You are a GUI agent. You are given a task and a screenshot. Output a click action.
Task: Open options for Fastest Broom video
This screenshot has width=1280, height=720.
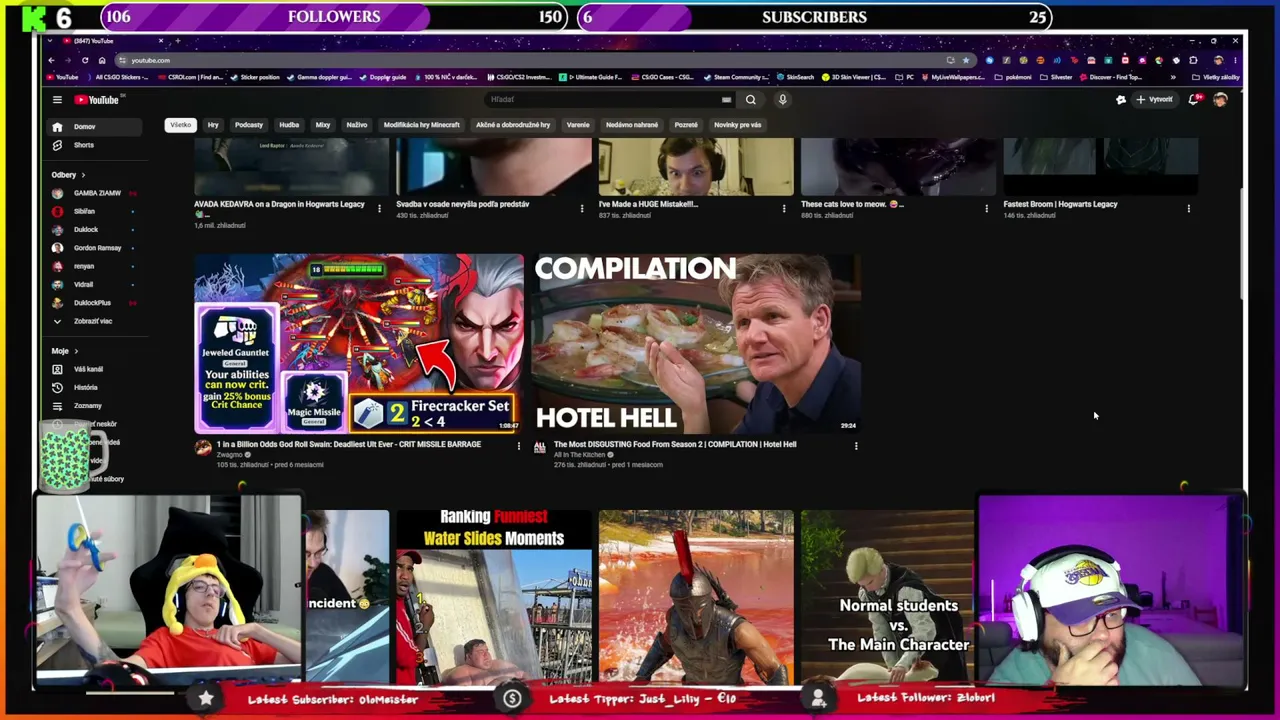point(1189,208)
